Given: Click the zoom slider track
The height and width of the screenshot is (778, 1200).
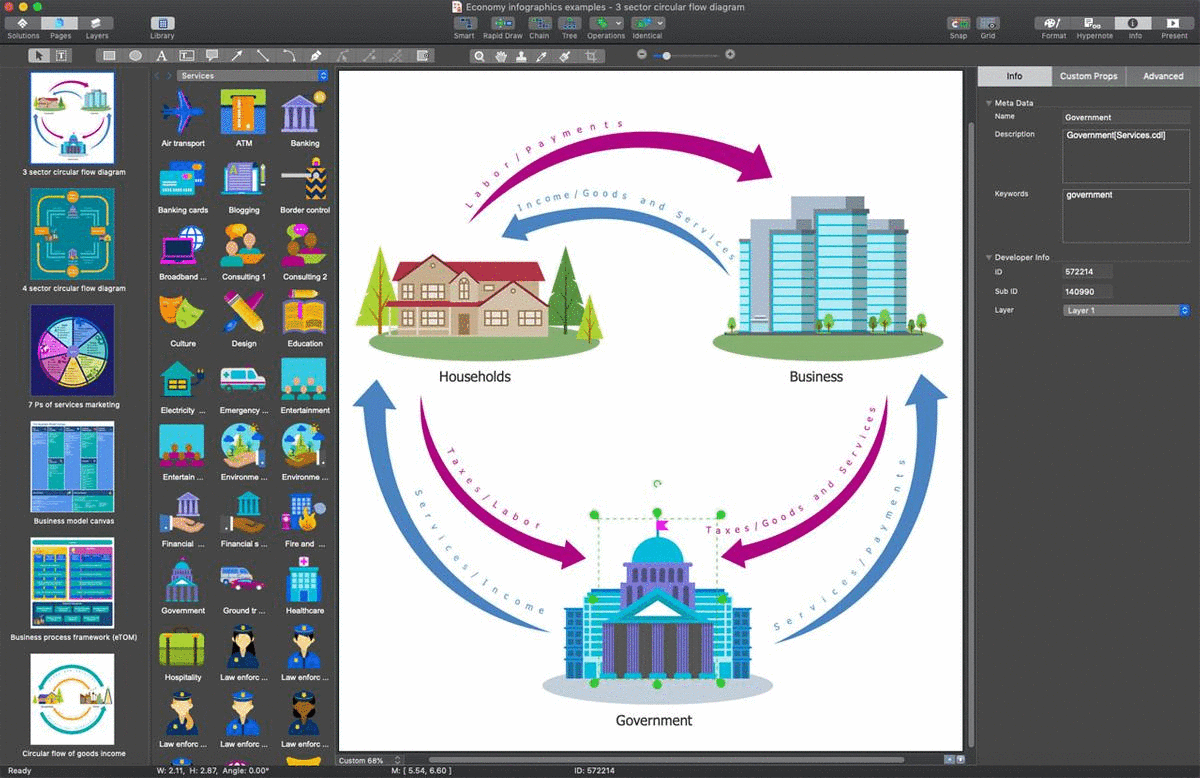Looking at the screenshot, I should [x=695, y=55].
